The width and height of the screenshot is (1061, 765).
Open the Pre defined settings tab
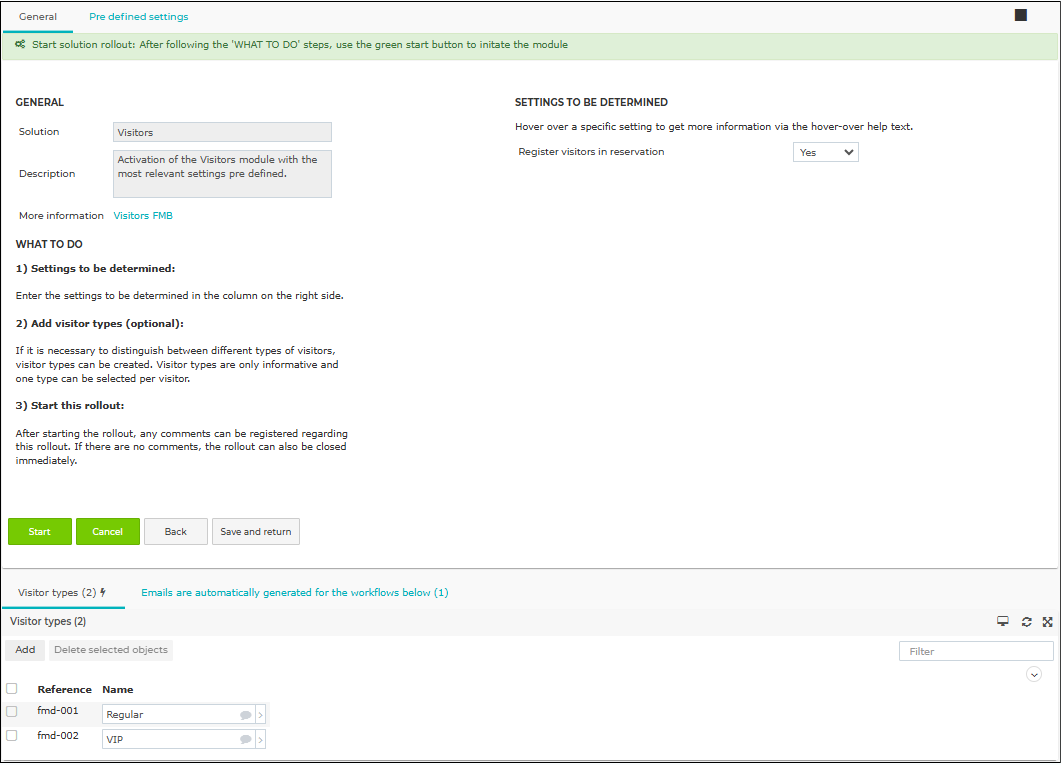point(139,16)
